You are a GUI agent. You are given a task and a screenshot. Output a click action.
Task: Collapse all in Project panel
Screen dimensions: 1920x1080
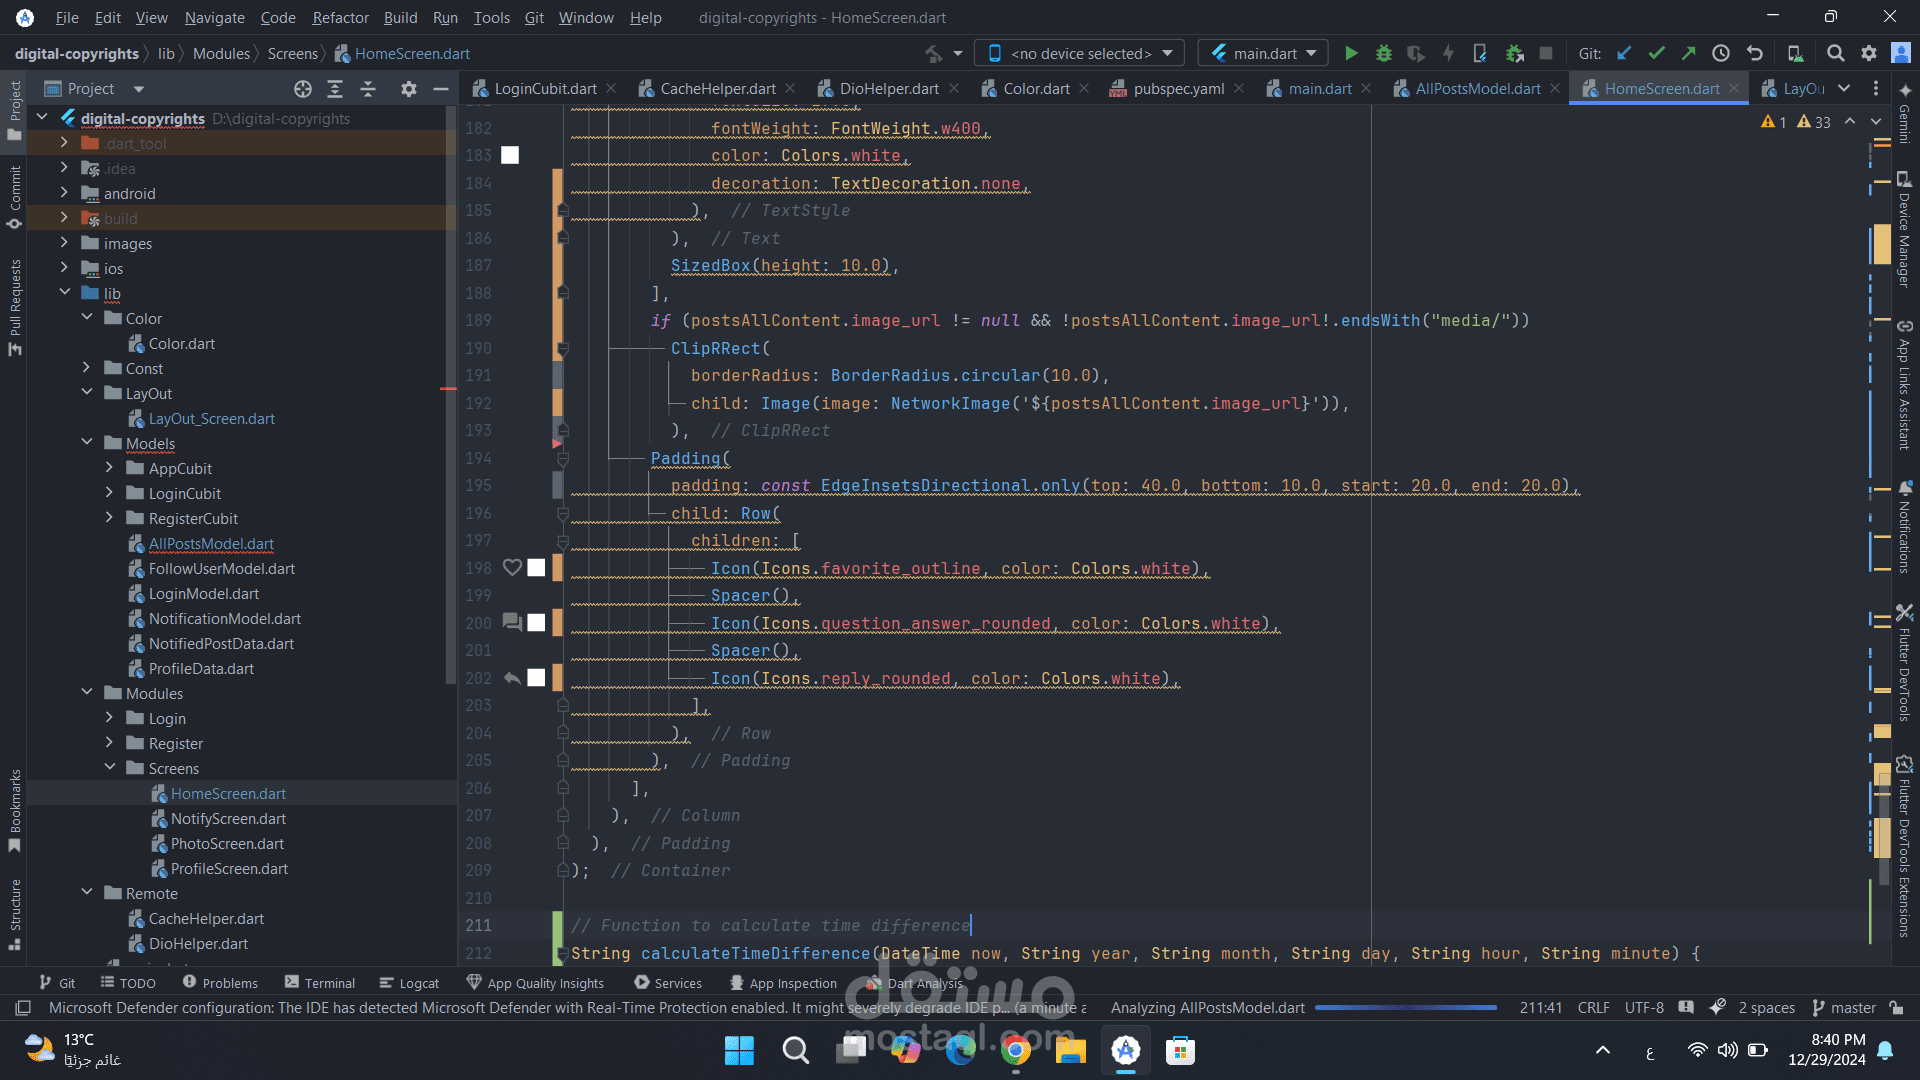368,89
